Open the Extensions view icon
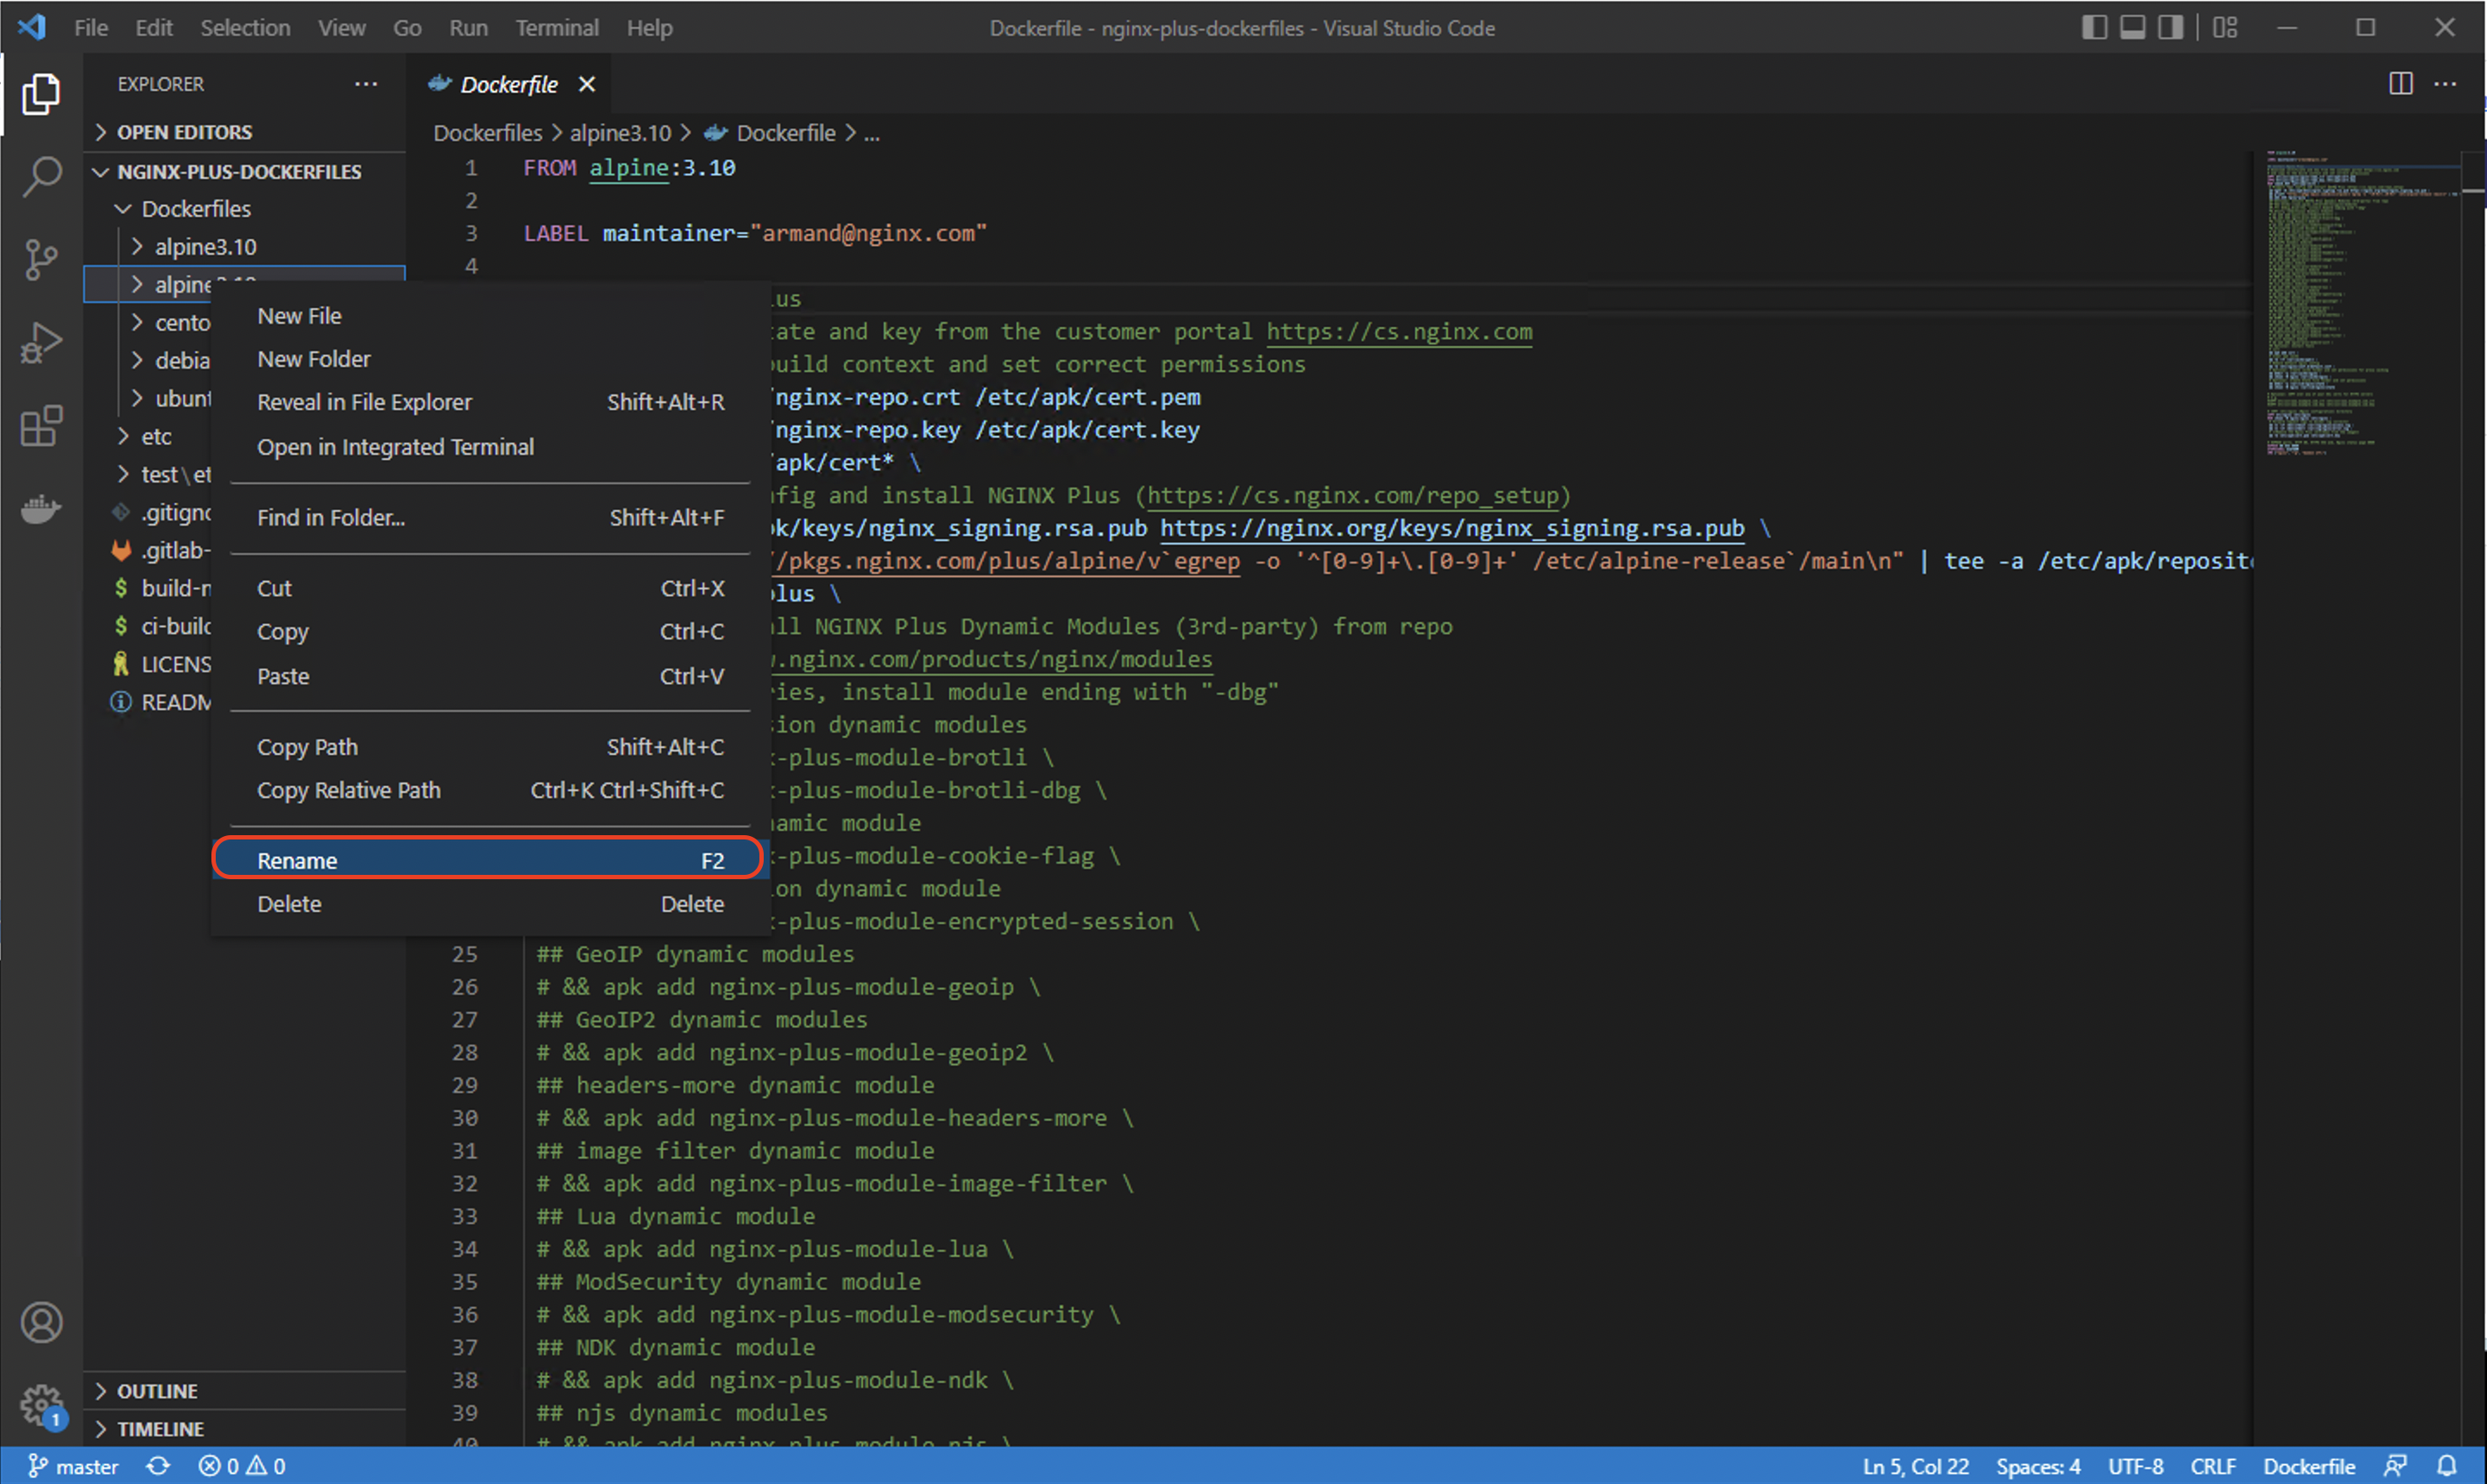This screenshot has width=2487, height=1484. (x=41, y=426)
